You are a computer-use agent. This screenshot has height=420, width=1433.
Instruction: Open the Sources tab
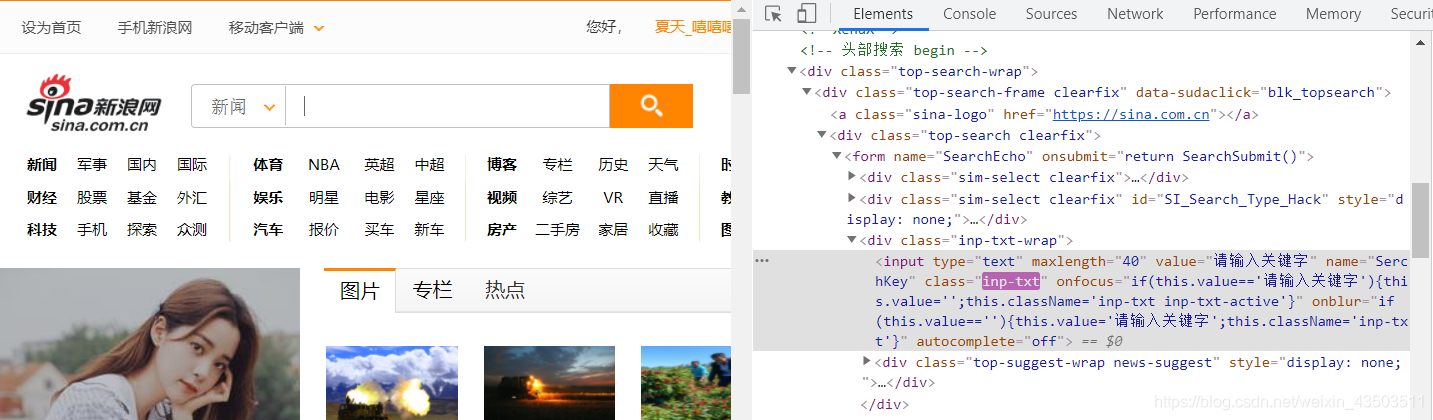tap(1051, 14)
